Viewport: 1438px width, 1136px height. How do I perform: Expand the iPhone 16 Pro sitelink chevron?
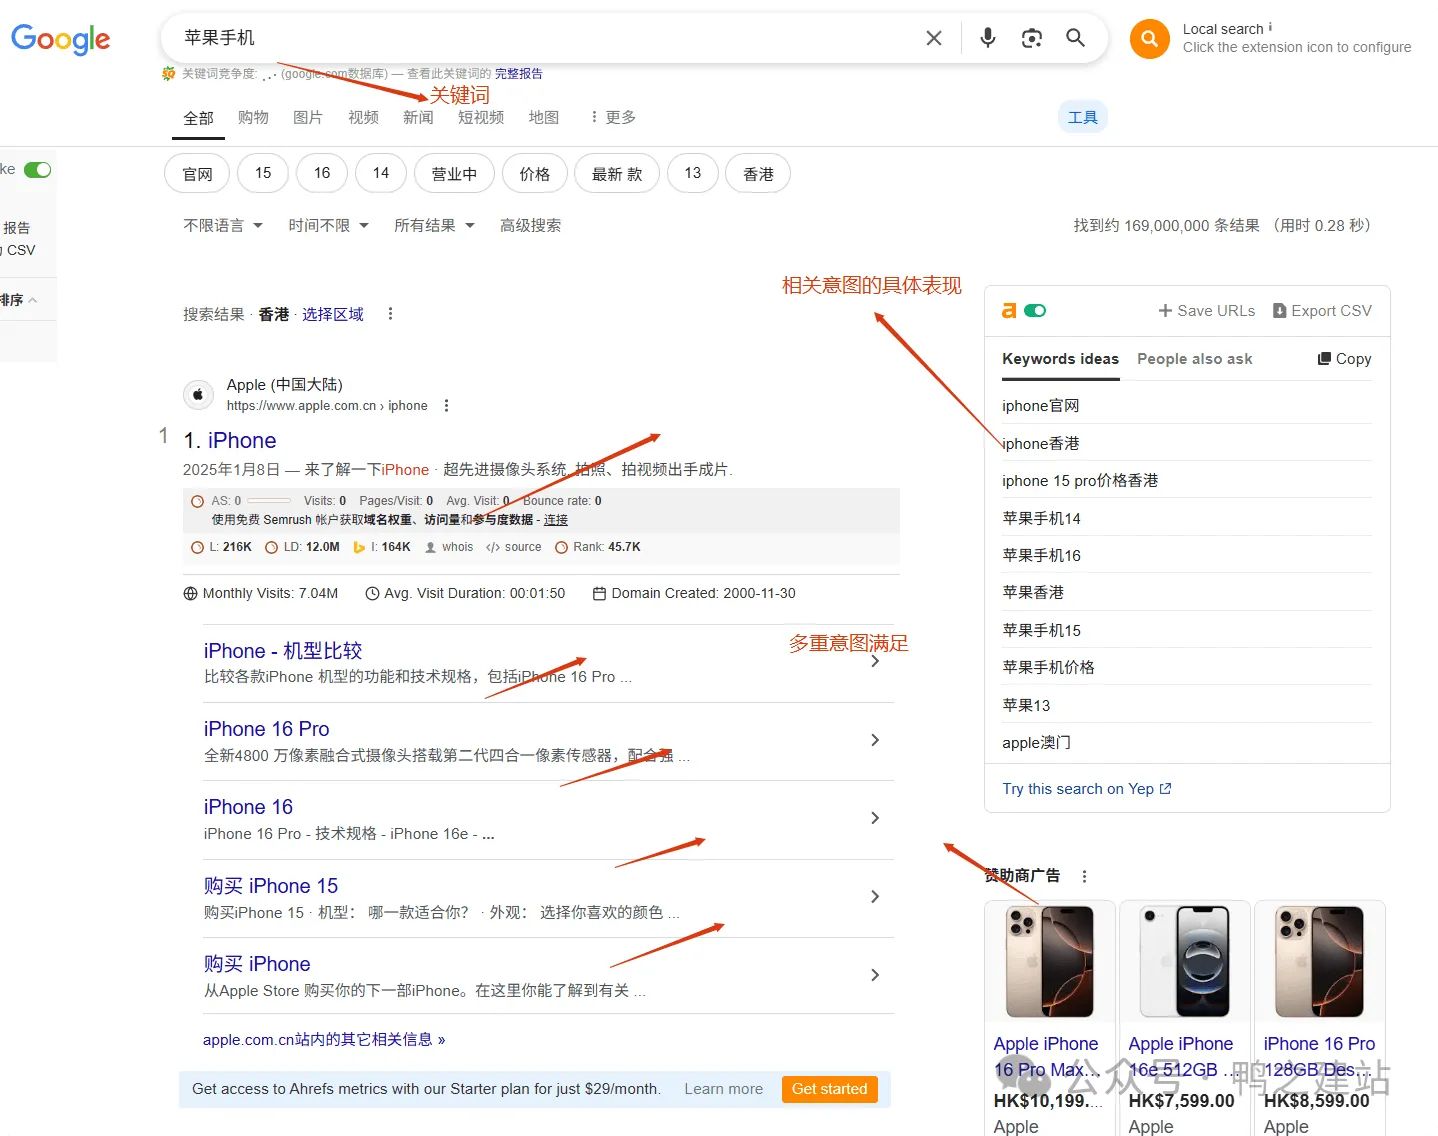[x=875, y=740]
